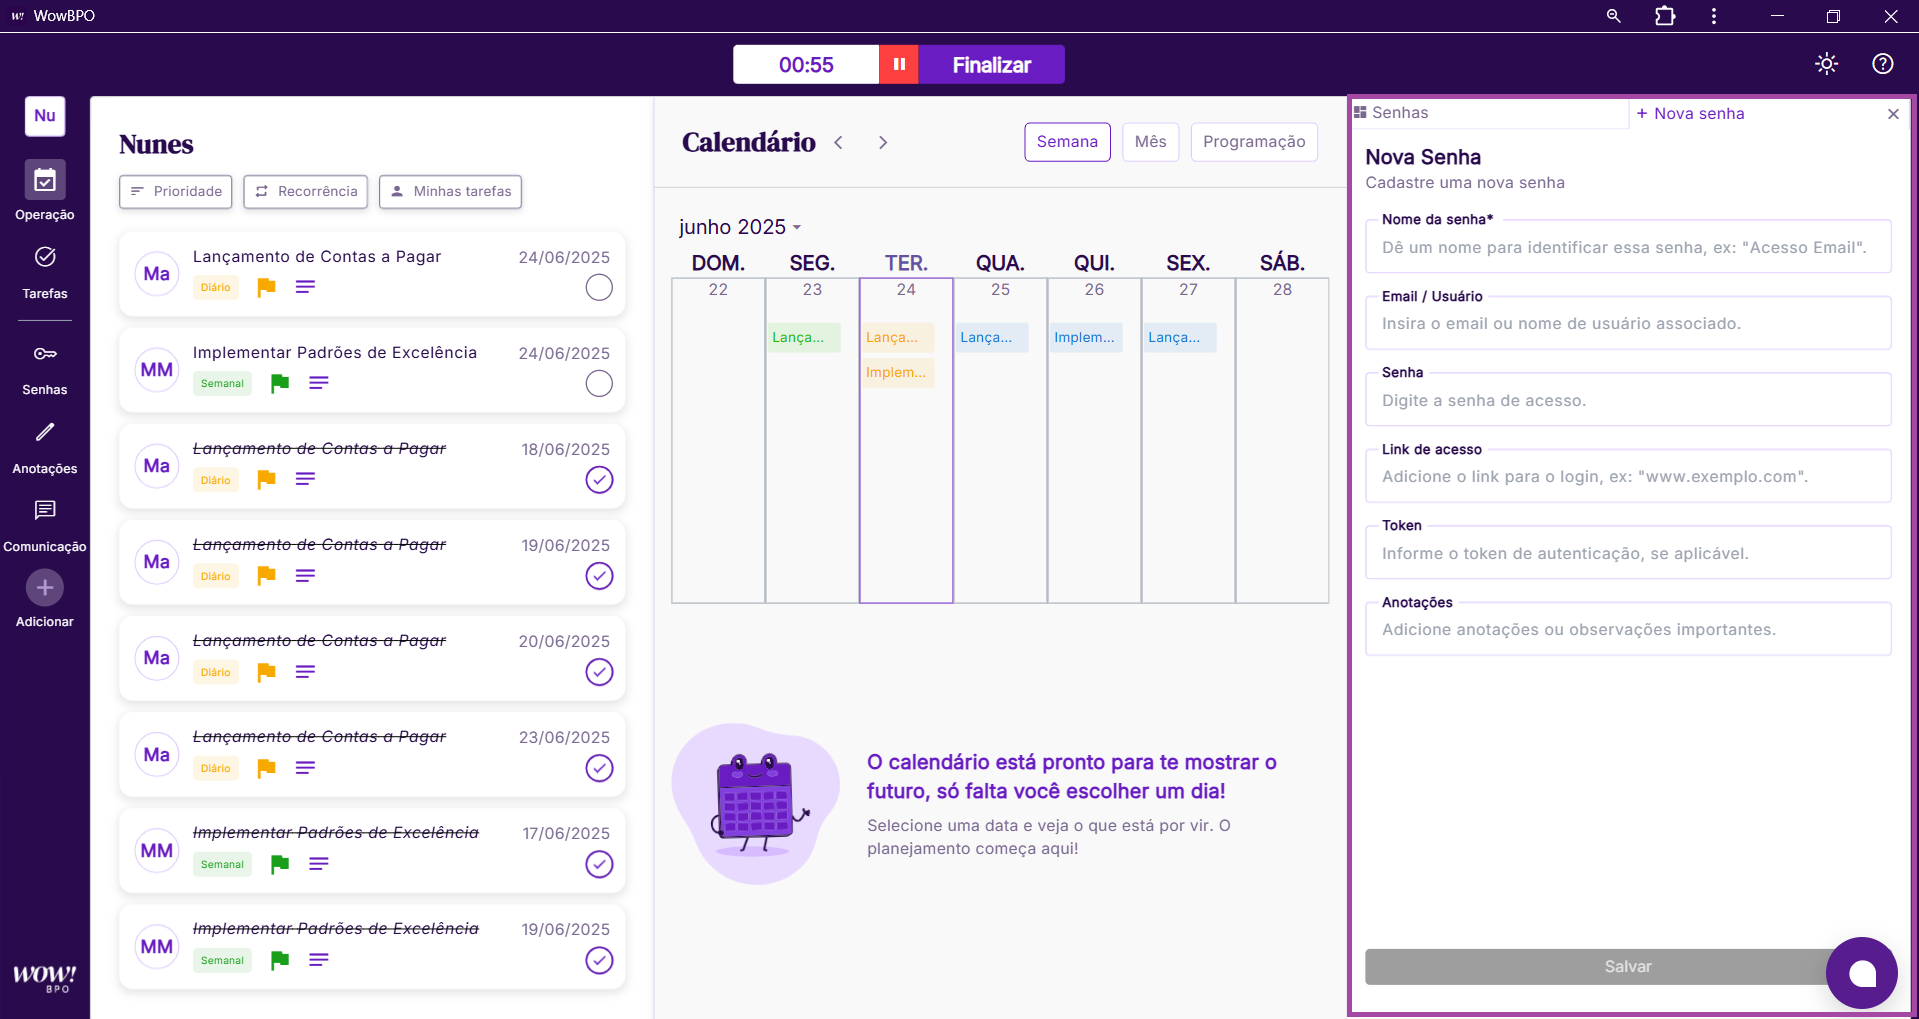1919x1019 pixels.
Task: Toggle the light theme sun icon
Action: click(x=1826, y=64)
